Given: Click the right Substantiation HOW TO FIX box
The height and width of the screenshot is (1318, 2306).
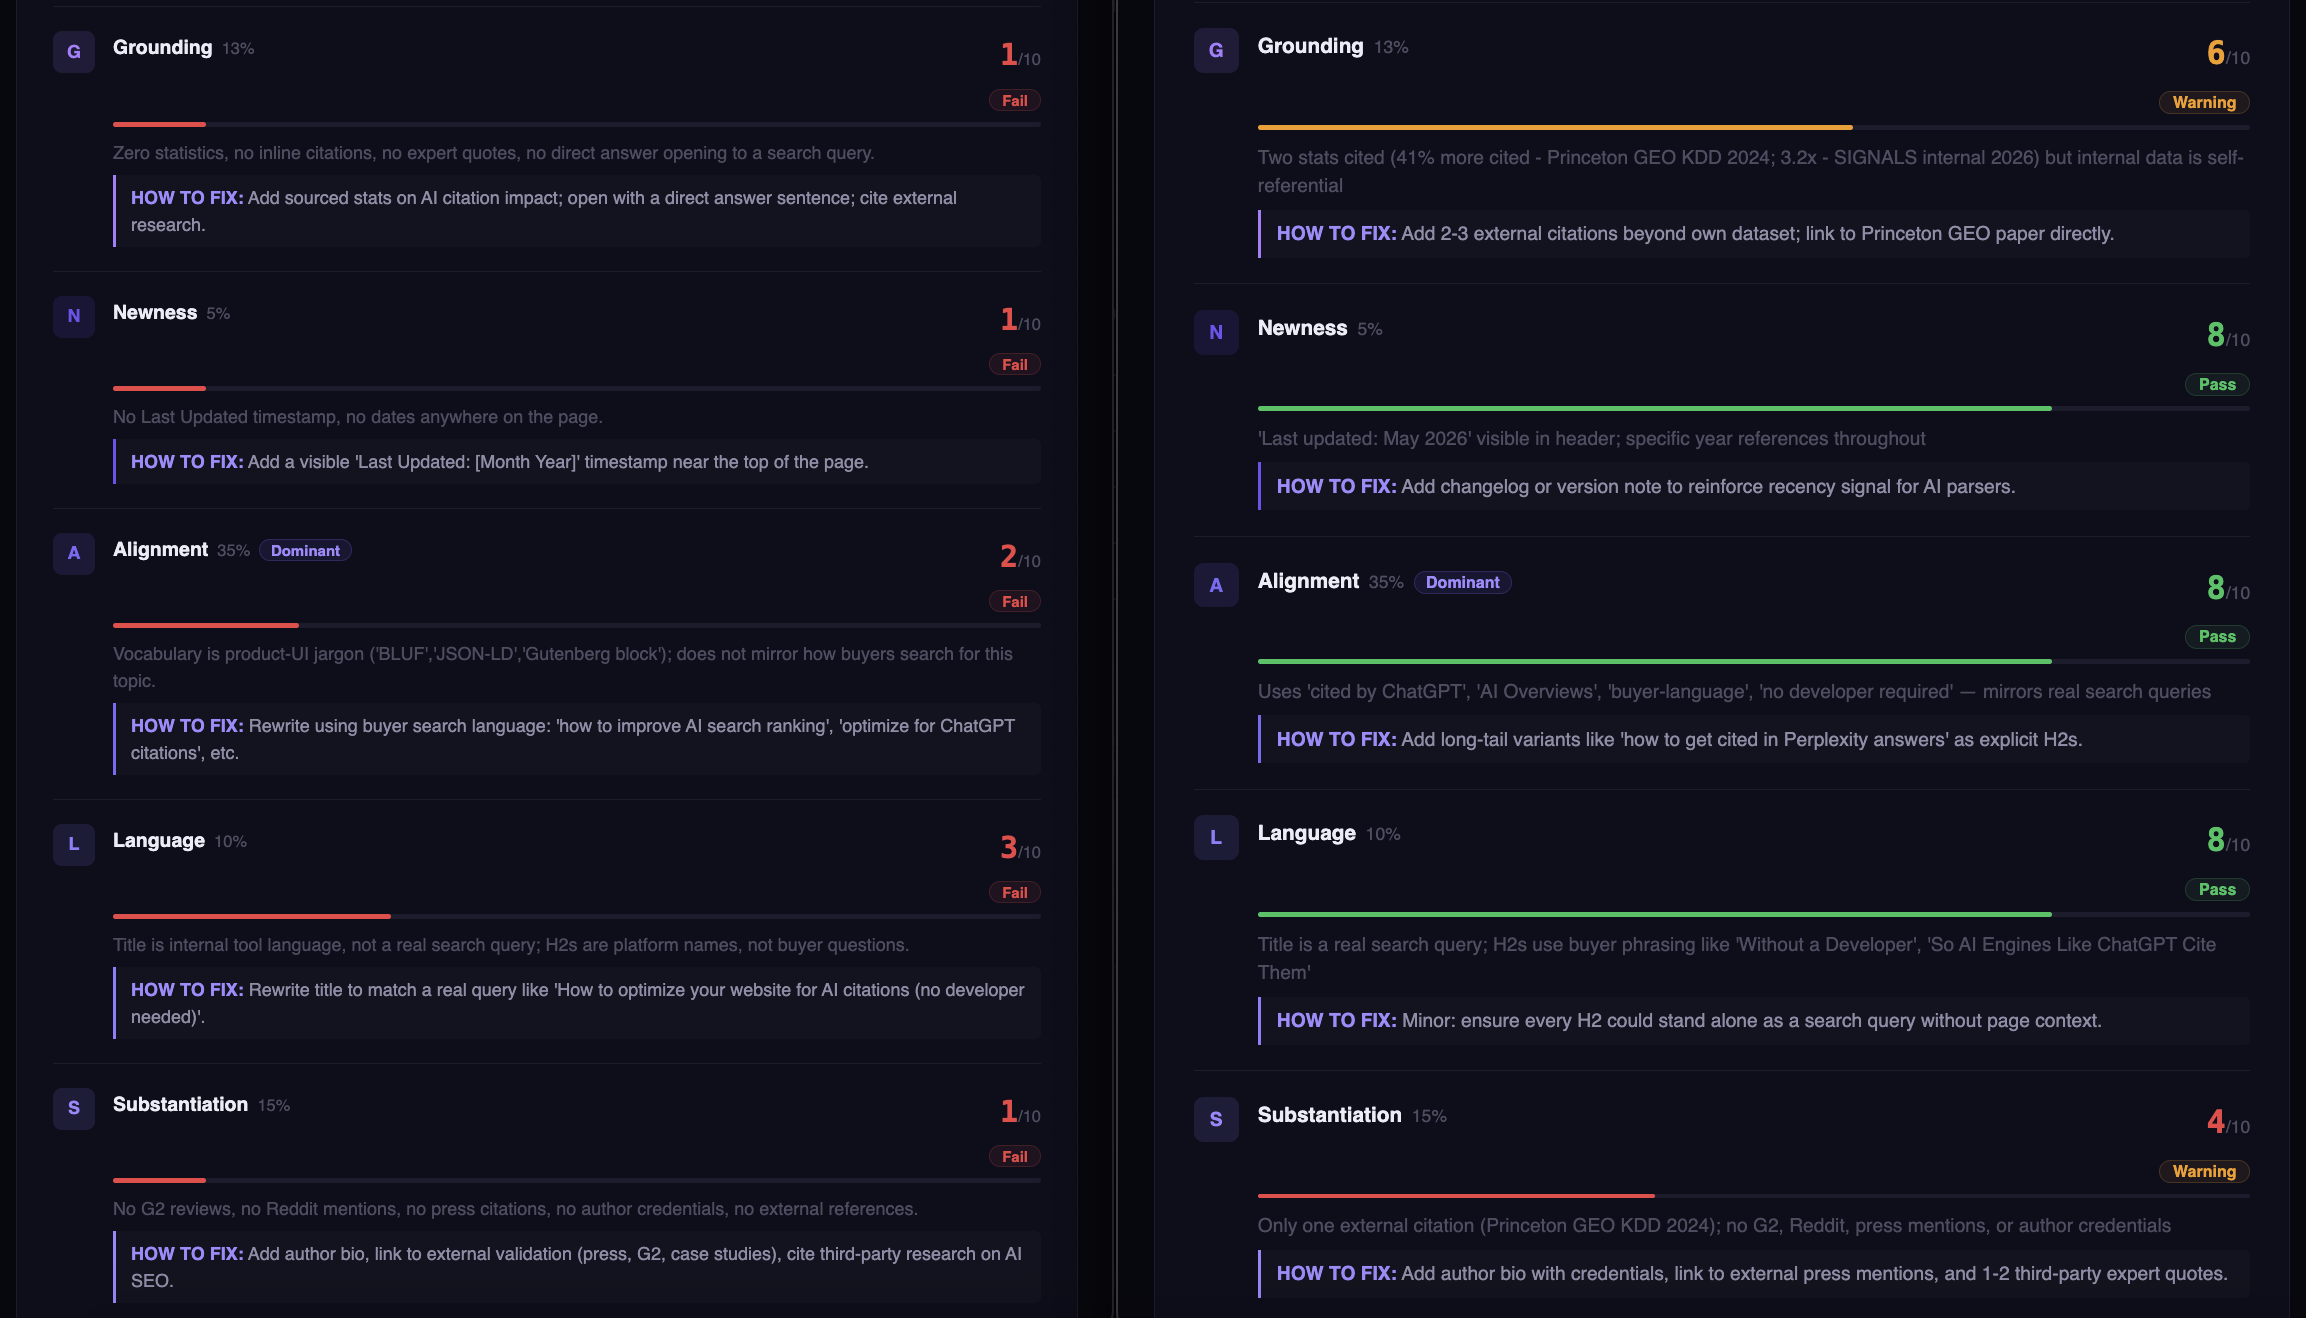Looking at the screenshot, I should pos(1754,1274).
